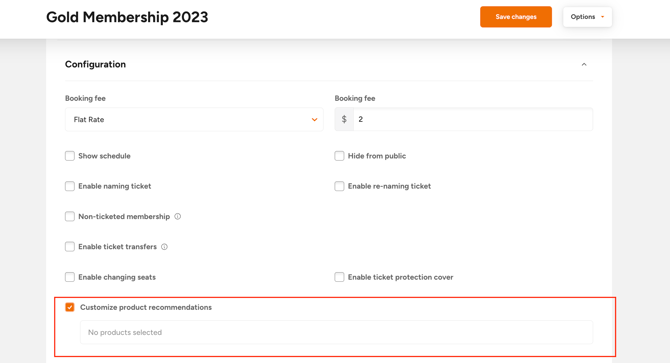Check Enable ticket transfers box
The width and height of the screenshot is (670, 363).
pyautogui.click(x=70, y=247)
